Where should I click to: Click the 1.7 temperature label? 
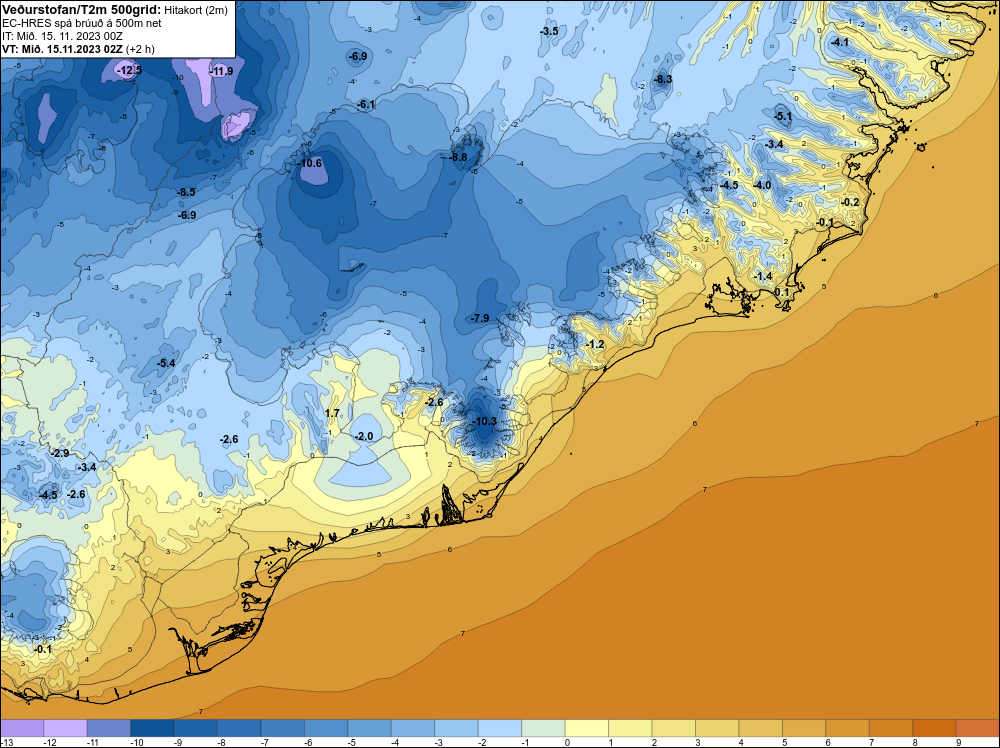pyautogui.click(x=332, y=413)
